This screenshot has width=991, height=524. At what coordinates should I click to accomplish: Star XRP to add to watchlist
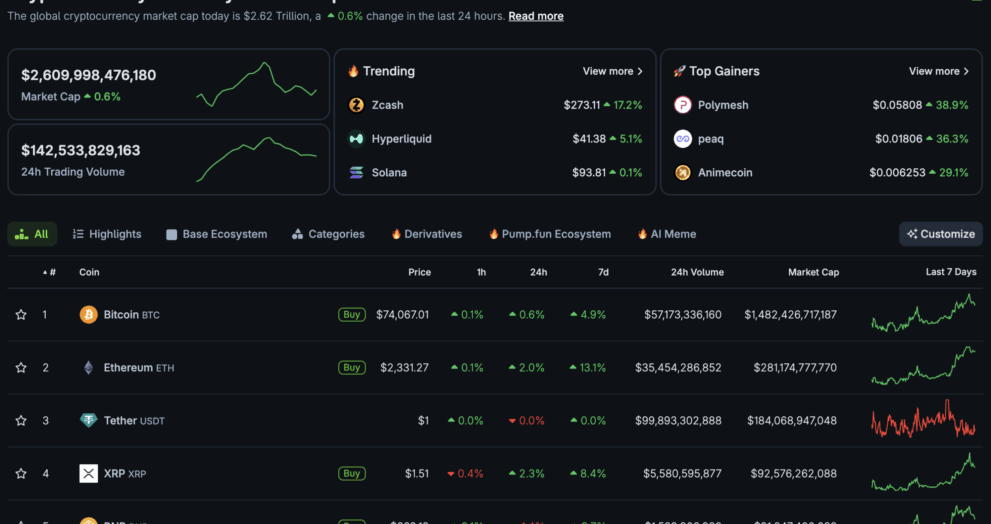point(21,474)
